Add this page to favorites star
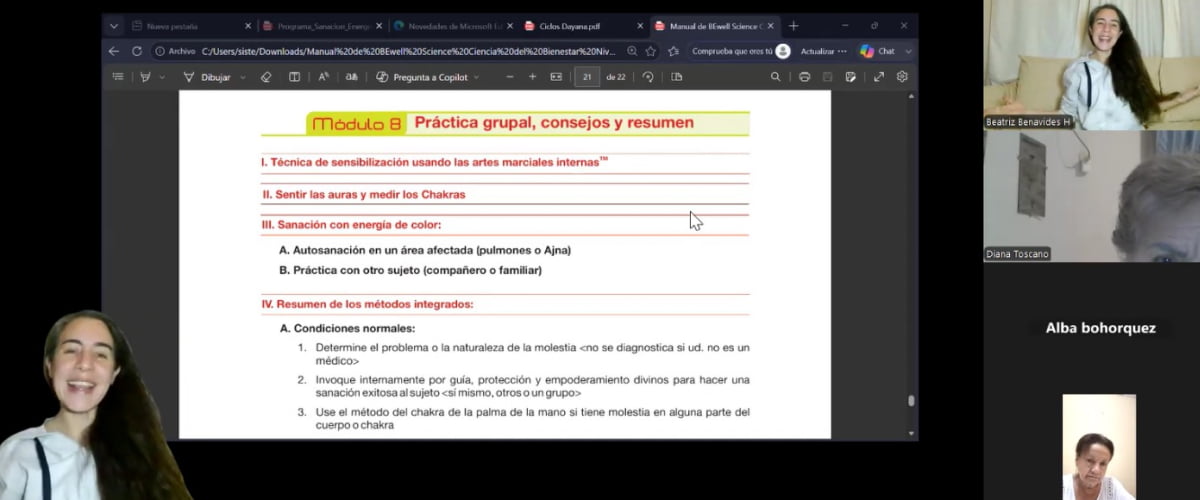The height and width of the screenshot is (500, 1200). pyautogui.click(x=651, y=51)
